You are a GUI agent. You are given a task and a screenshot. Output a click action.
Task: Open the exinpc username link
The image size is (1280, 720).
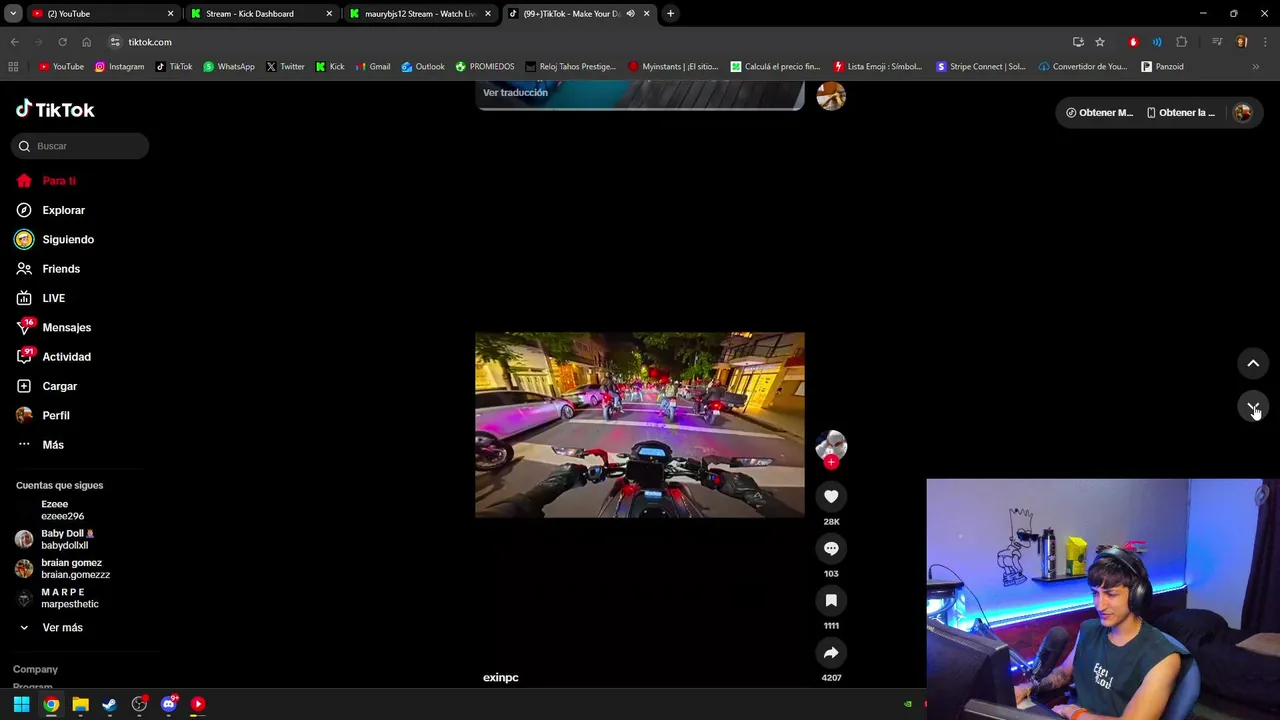click(500, 678)
